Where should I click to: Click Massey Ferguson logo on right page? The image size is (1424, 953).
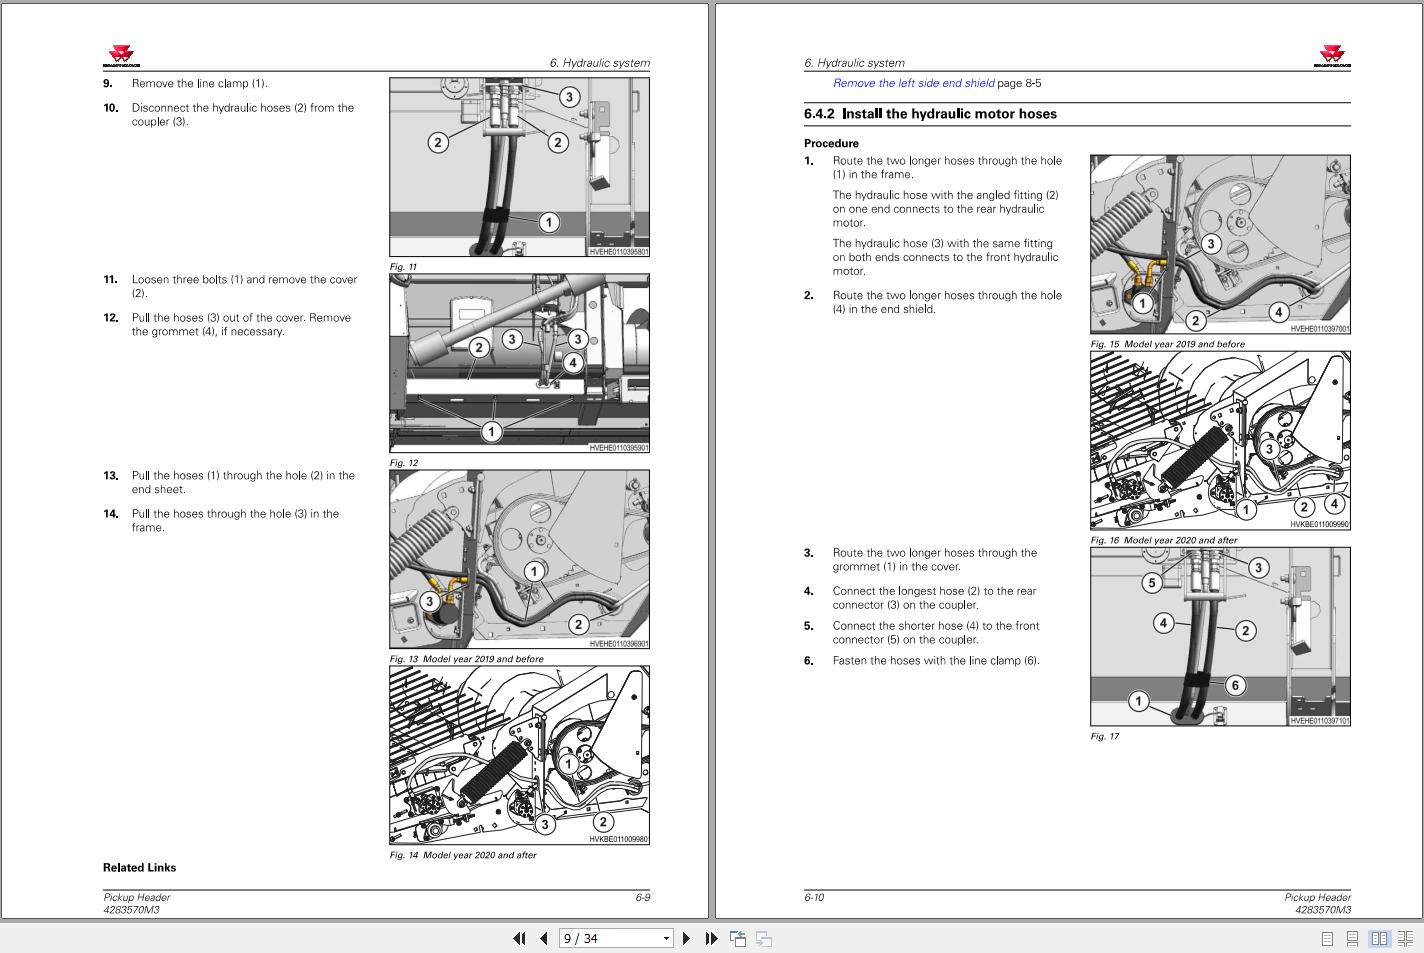(1332, 57)
